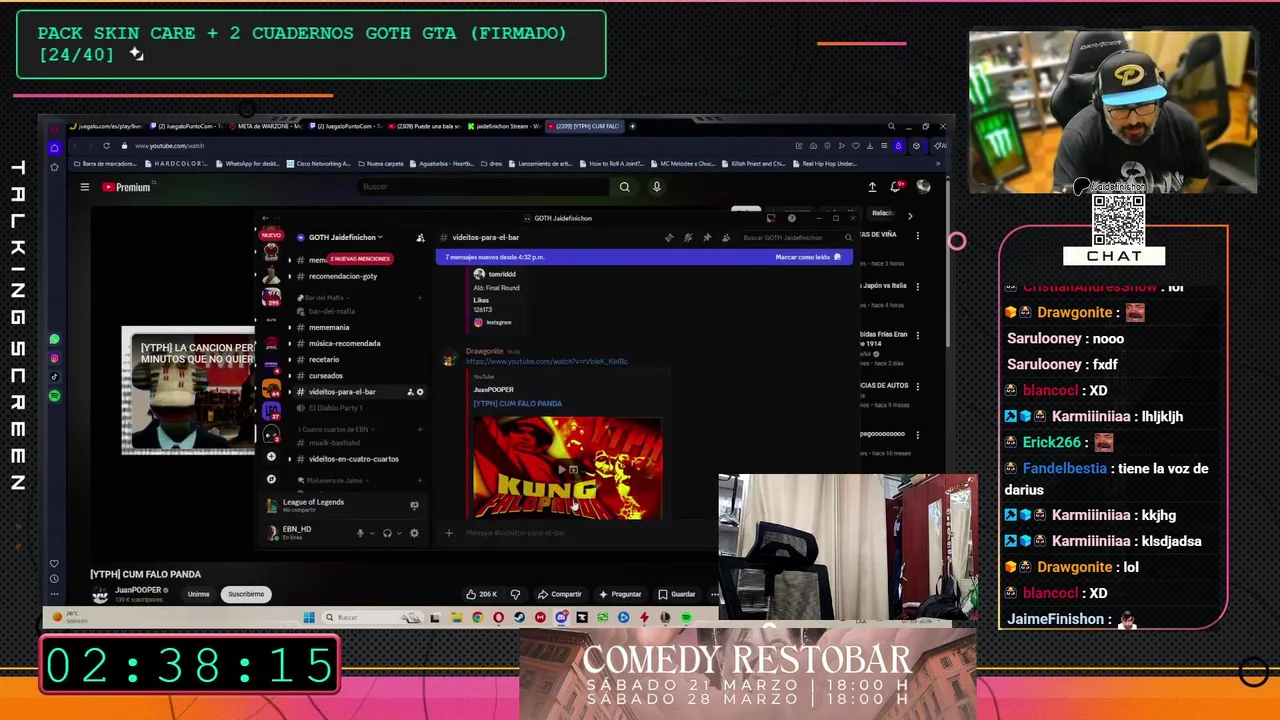Open Discord channel mememania
Image resolution: width=1280 pixels, height=720 pixels.
(x=329, y=327)
